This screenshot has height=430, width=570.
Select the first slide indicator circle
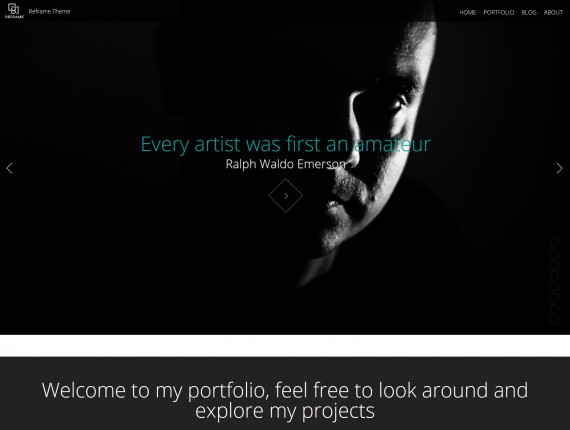[554, 243]
